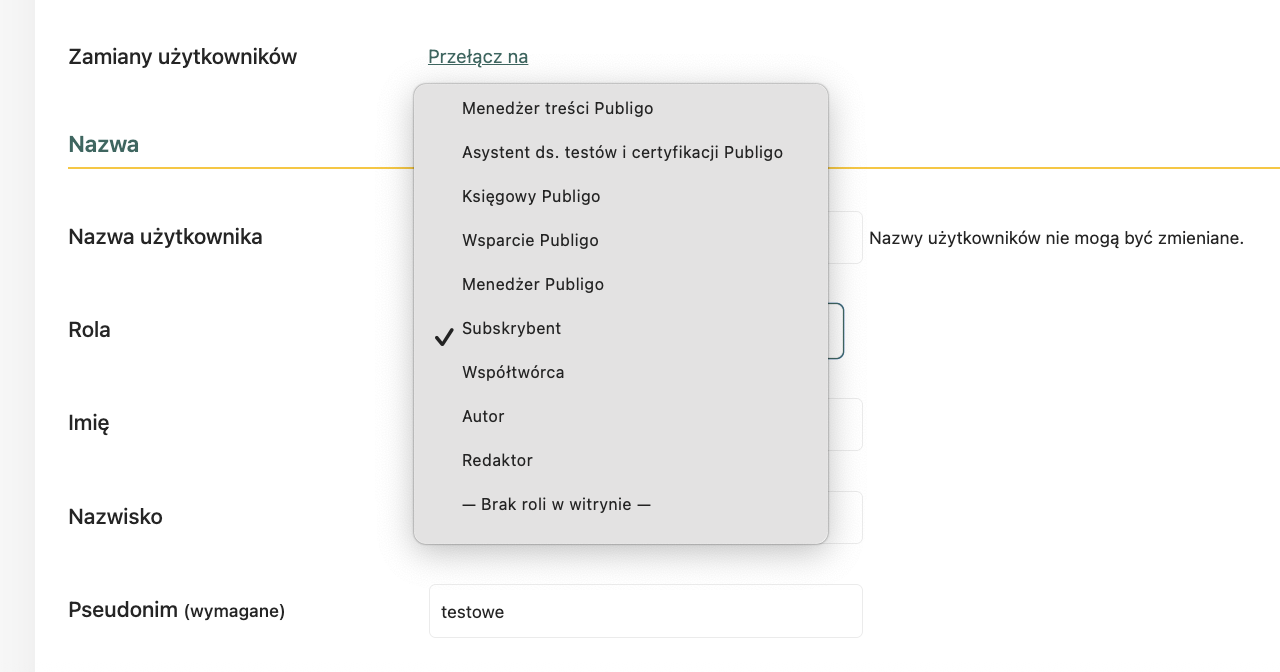Click the Pseudonim (wymagane) label
1280x672 pixels.
pos(176,610)
